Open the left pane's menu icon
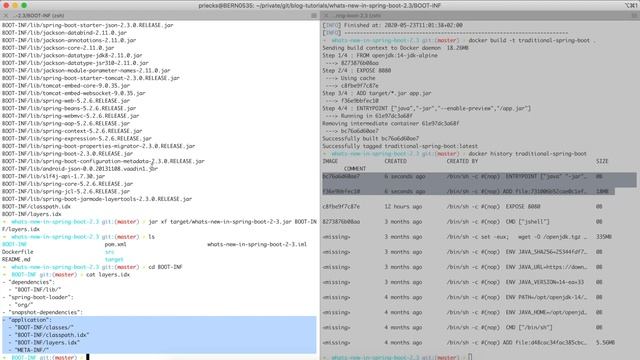Screen dimensions: 640x360 pos(314,16)
